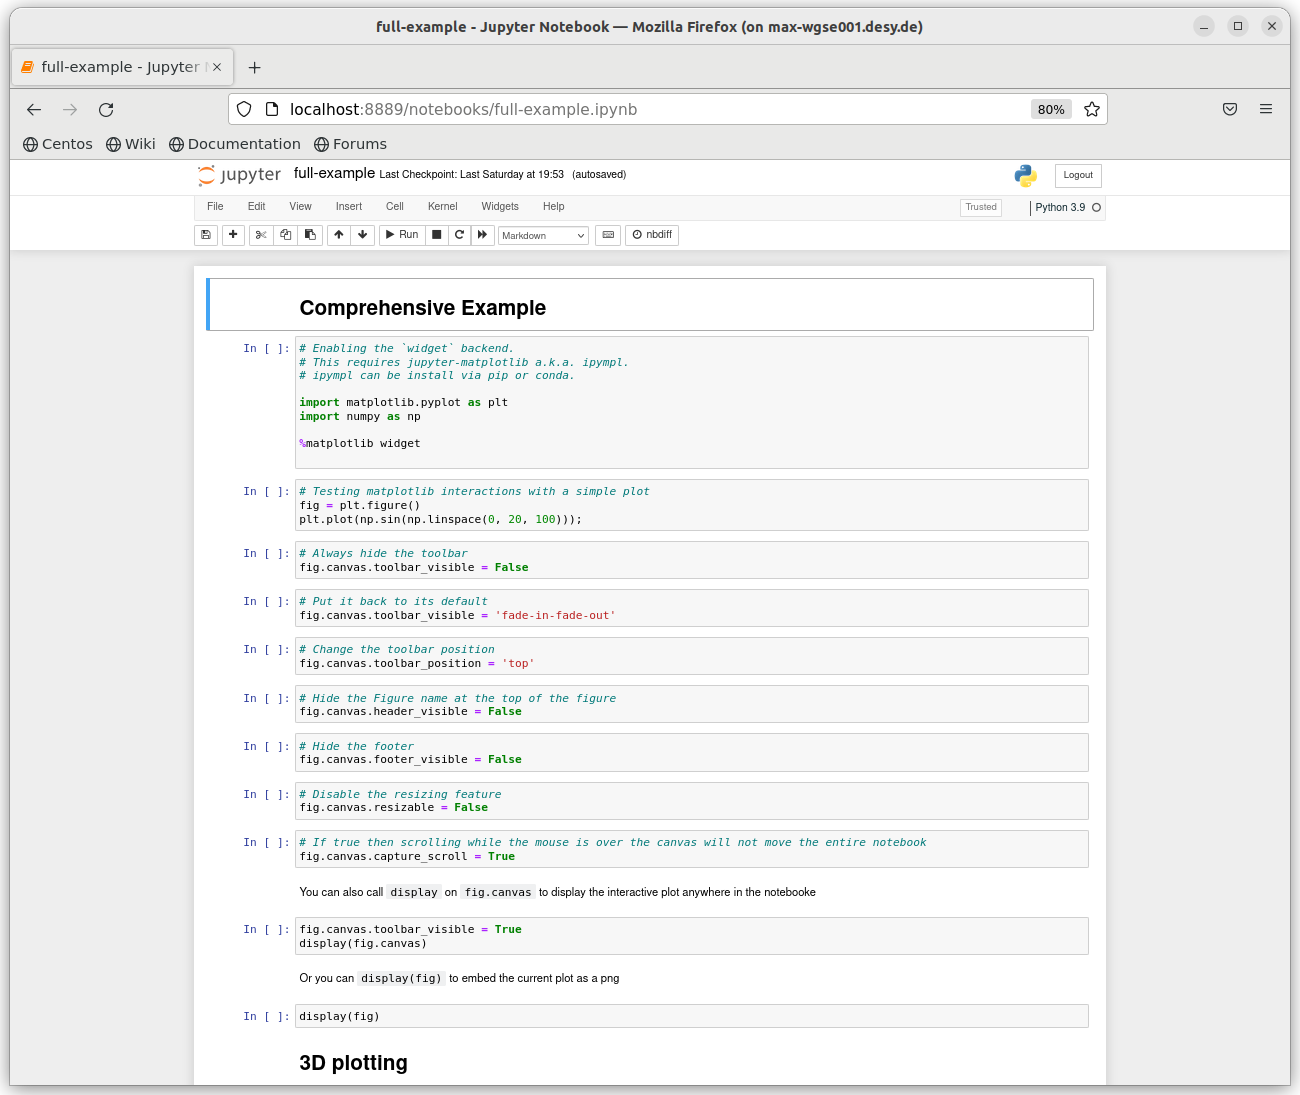Open the command palette keyboard icon

click(x=608, y=235)
